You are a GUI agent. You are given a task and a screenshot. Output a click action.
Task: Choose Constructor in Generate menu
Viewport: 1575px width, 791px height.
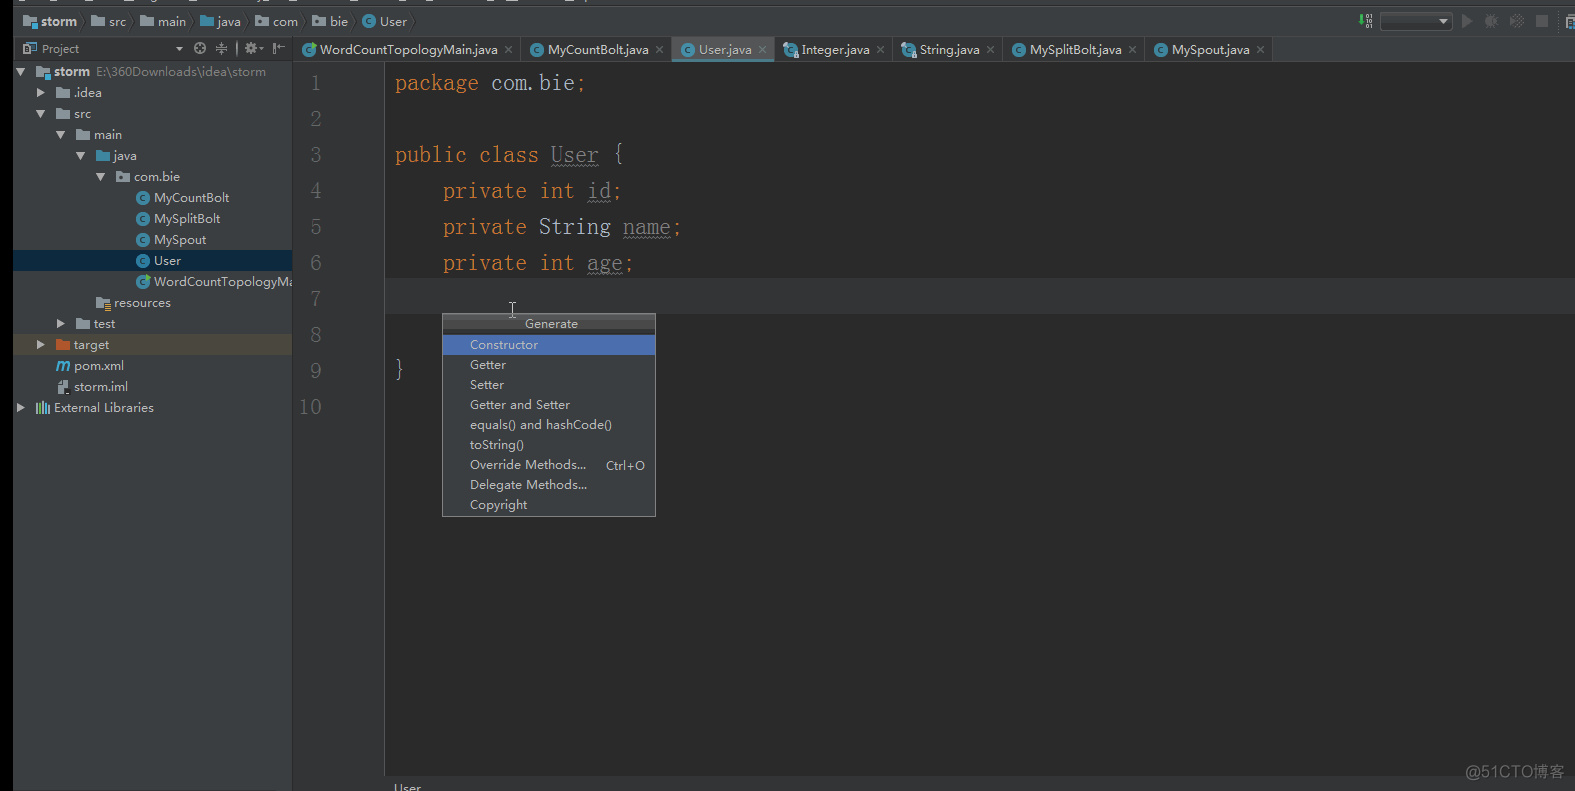(549, 345)
